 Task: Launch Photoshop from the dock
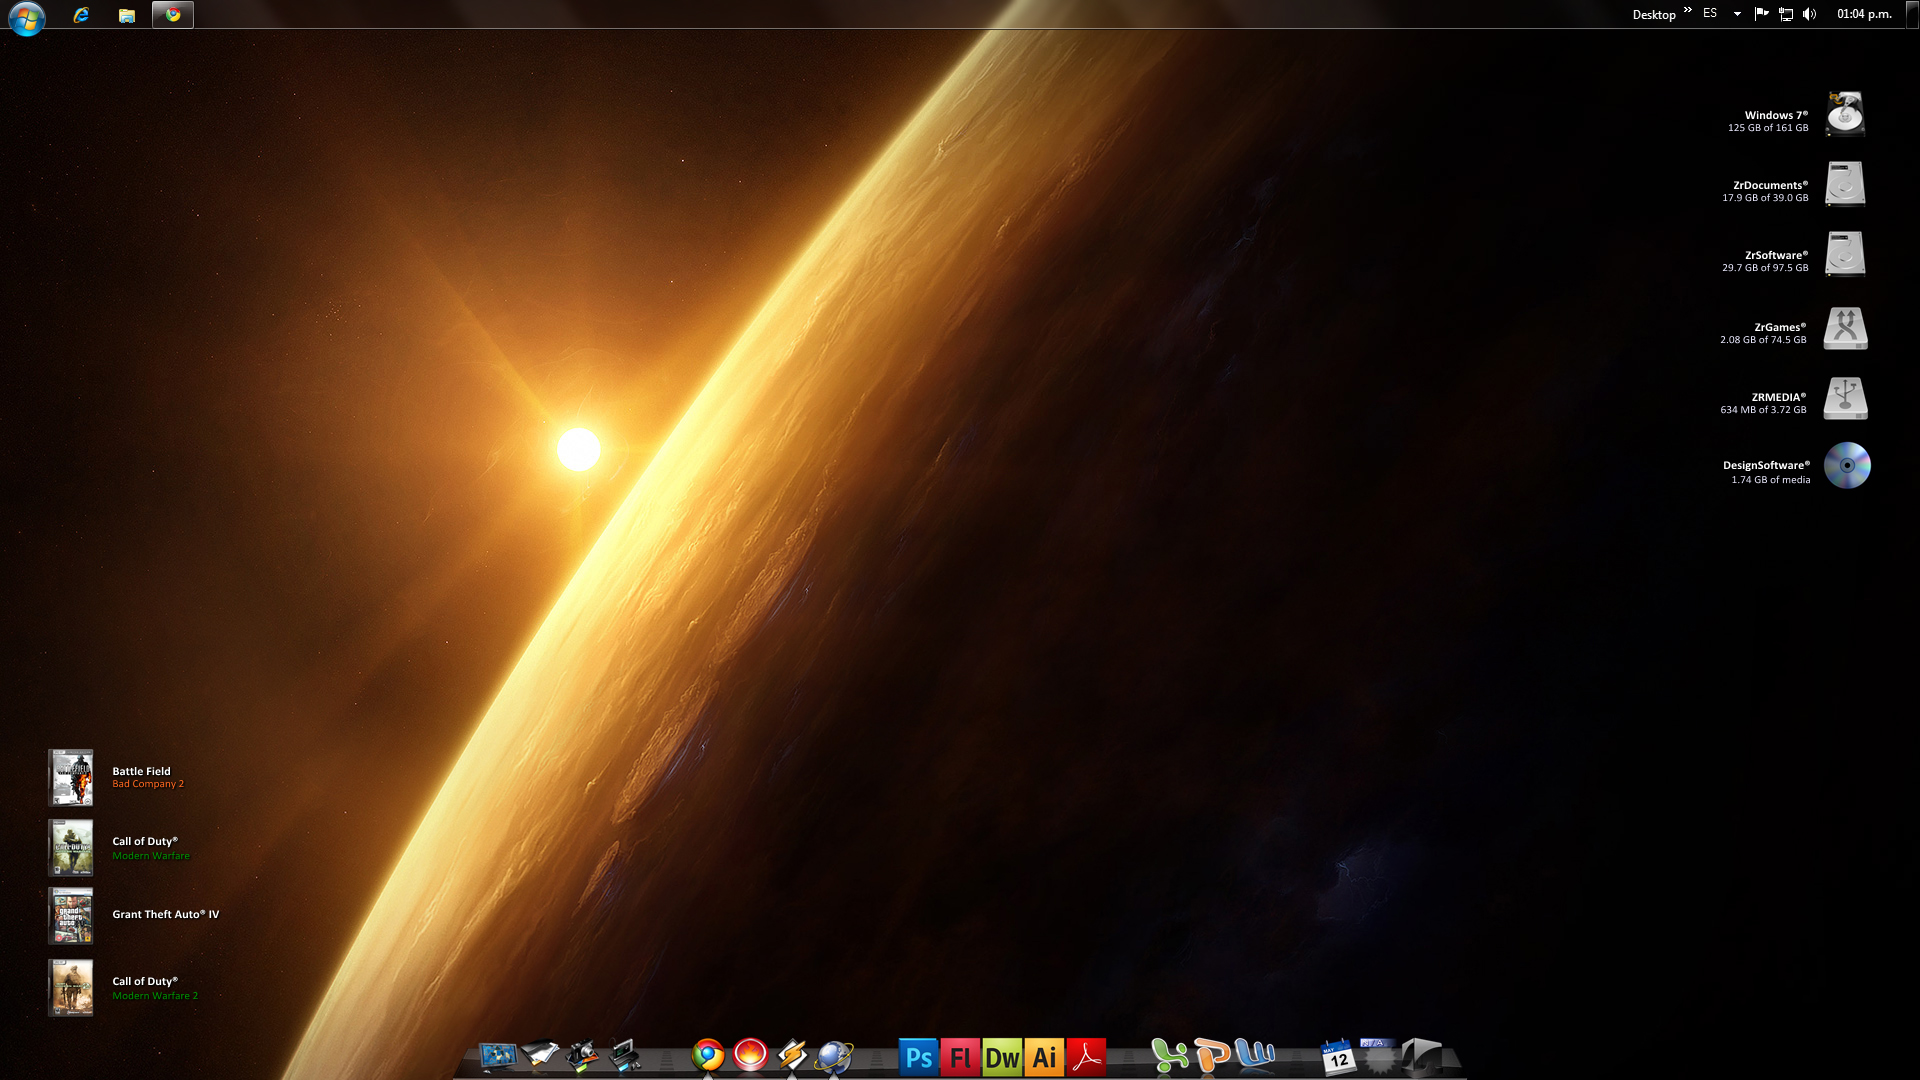tap(918, 1057)
